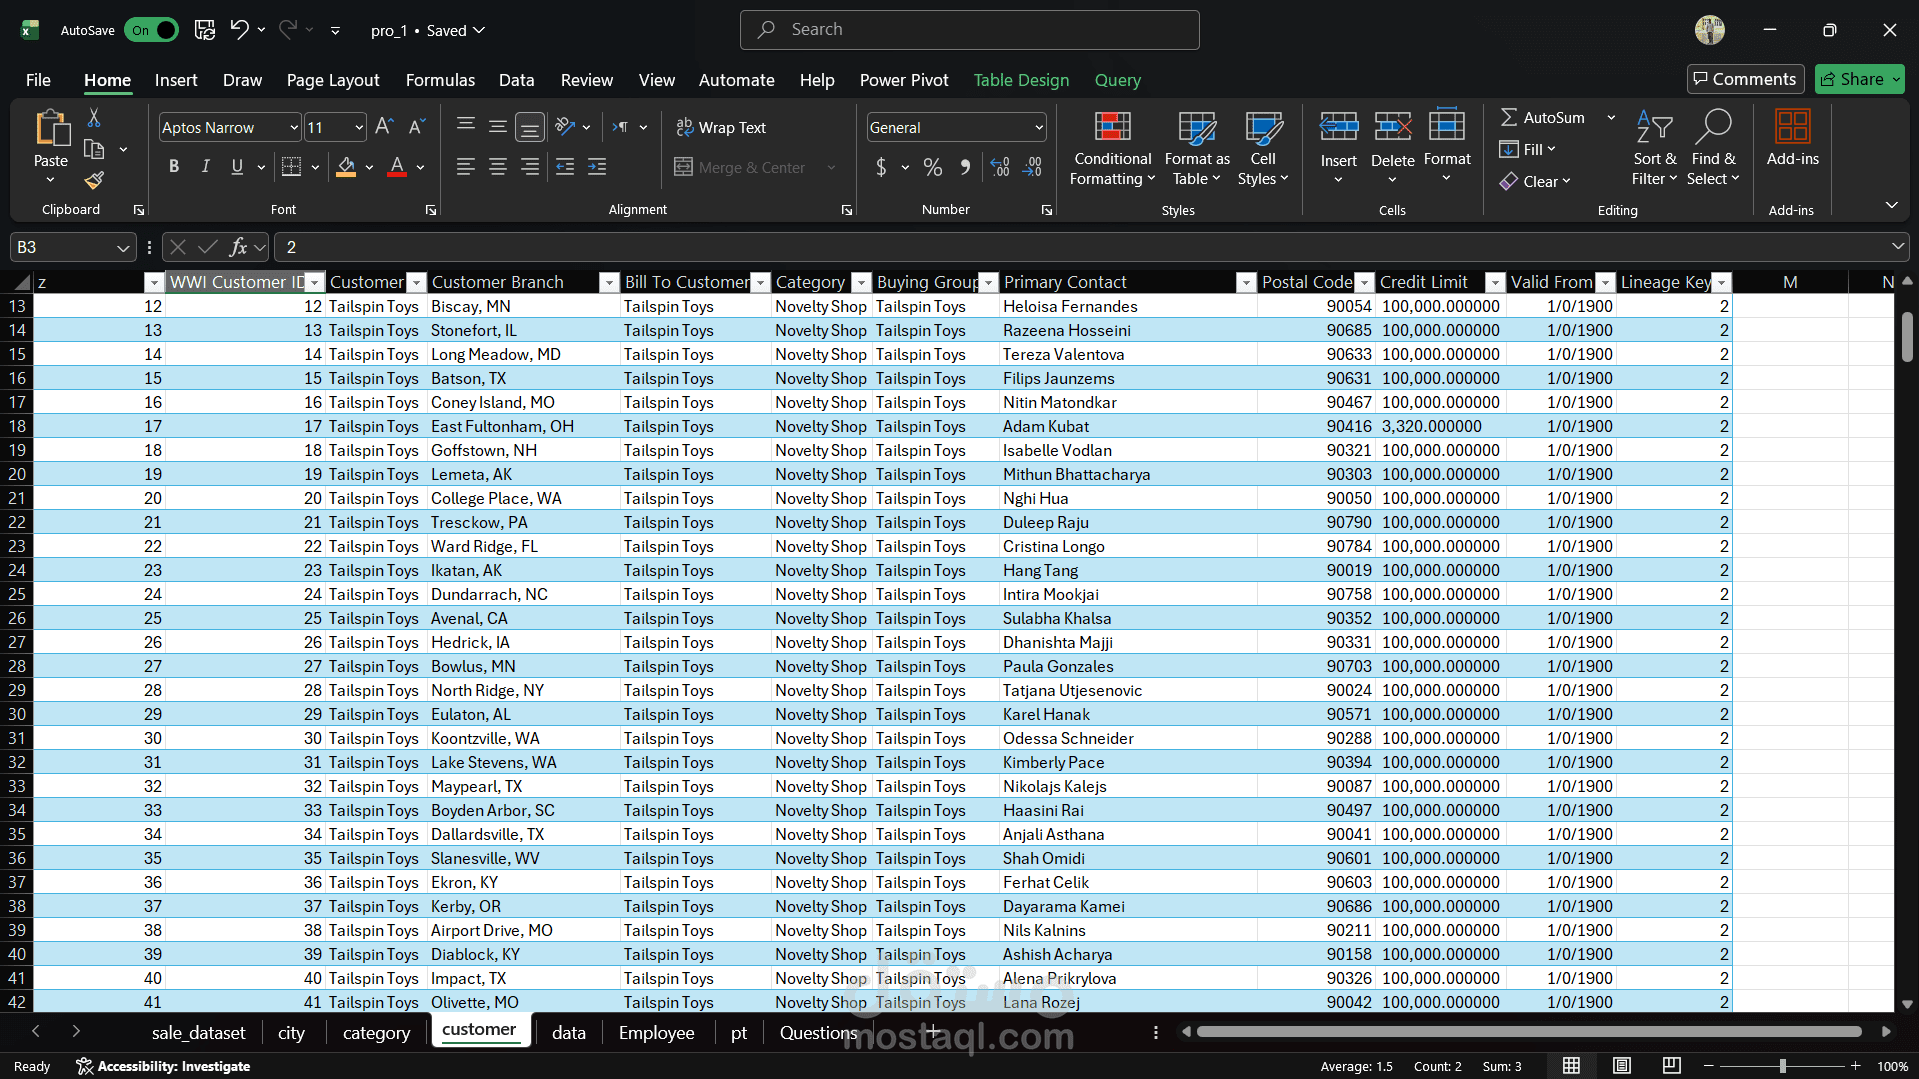Click the Decrease Indent icon
The width and height of the screenshot is (1919, 1079).
point(565,167)
